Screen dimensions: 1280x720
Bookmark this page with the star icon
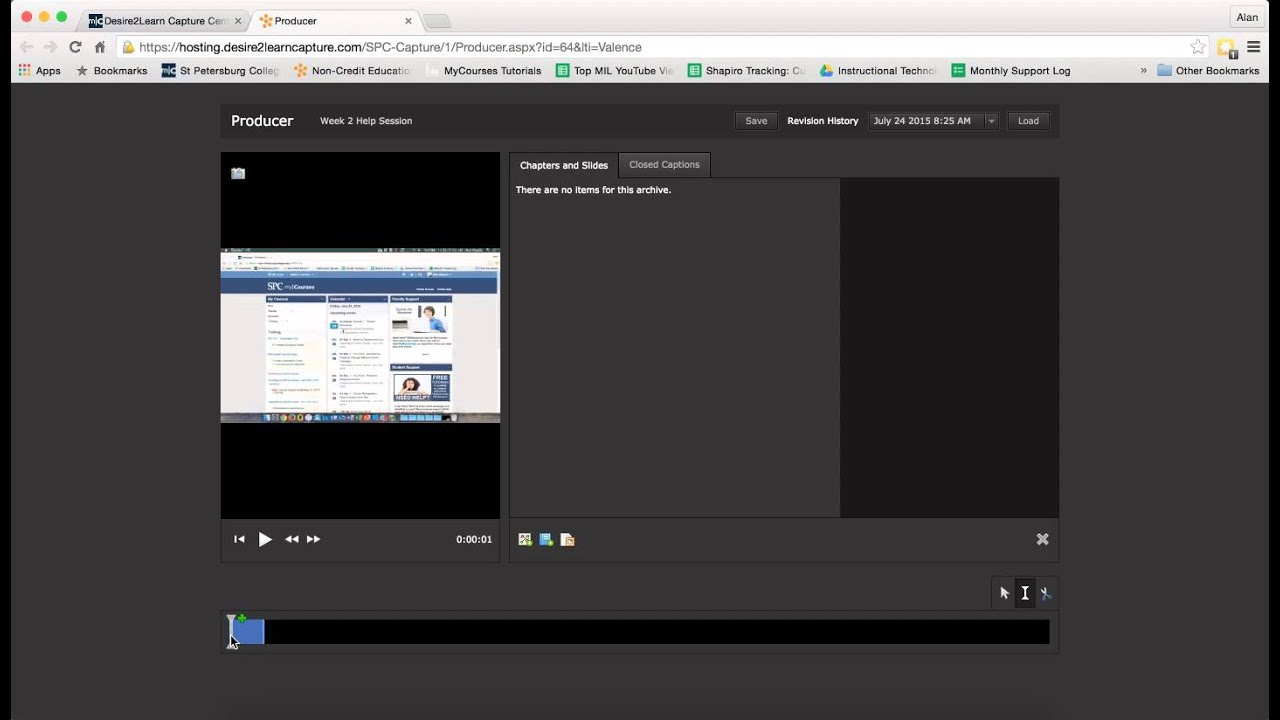(x=1198, y=47)
